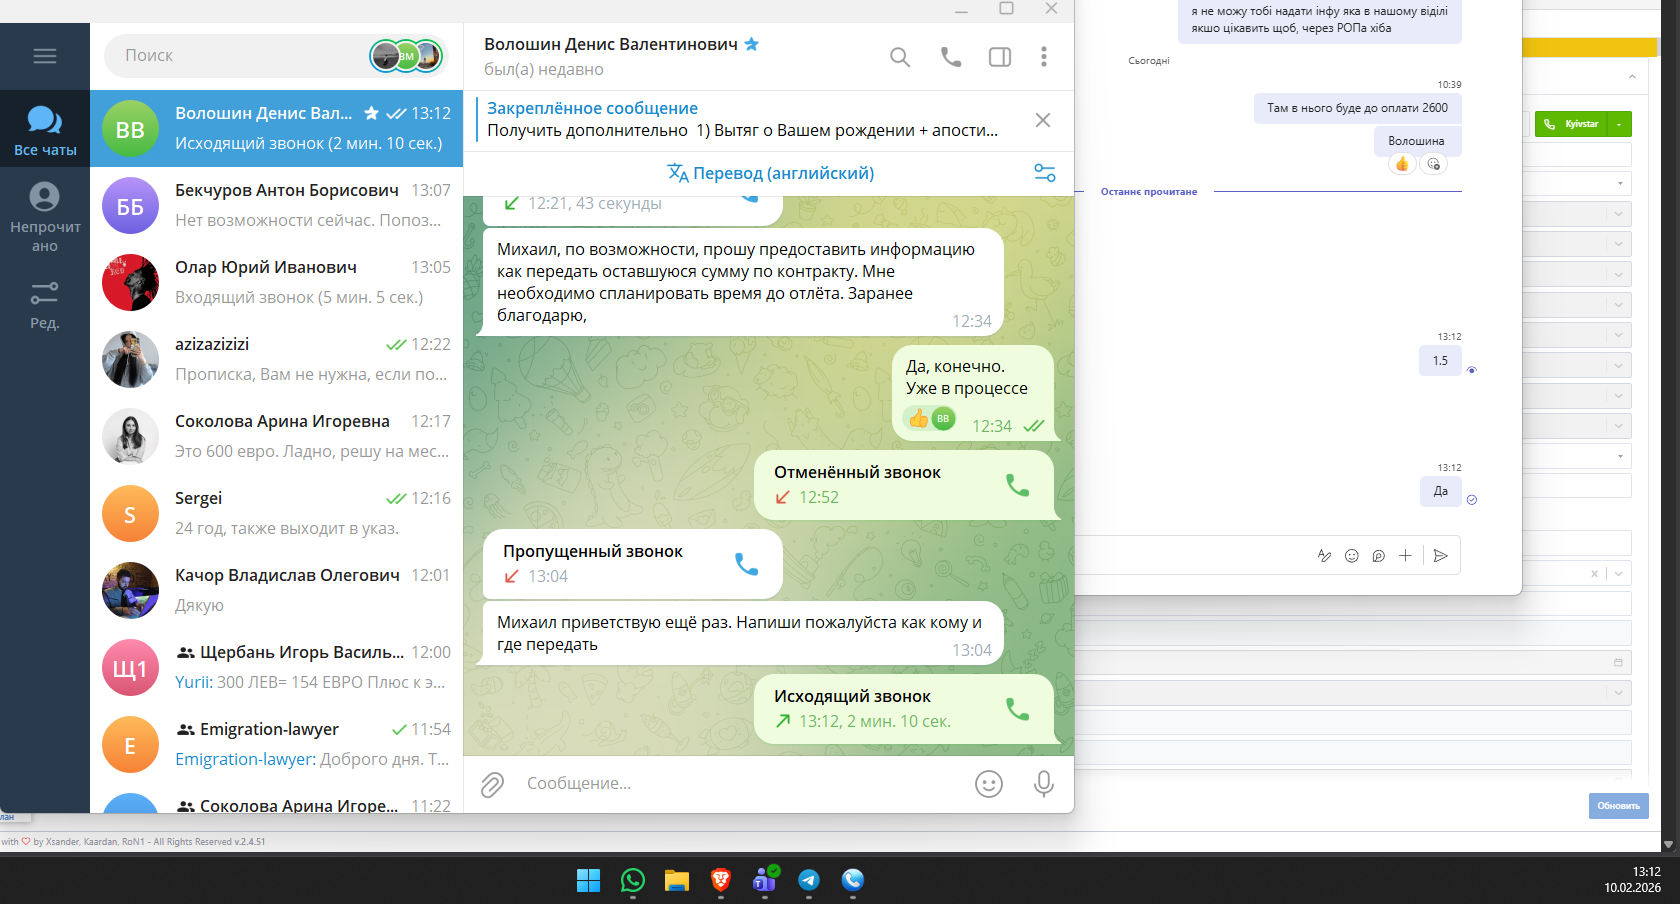Open text formatting in Teams compose box

click(x=1324, y=556)
